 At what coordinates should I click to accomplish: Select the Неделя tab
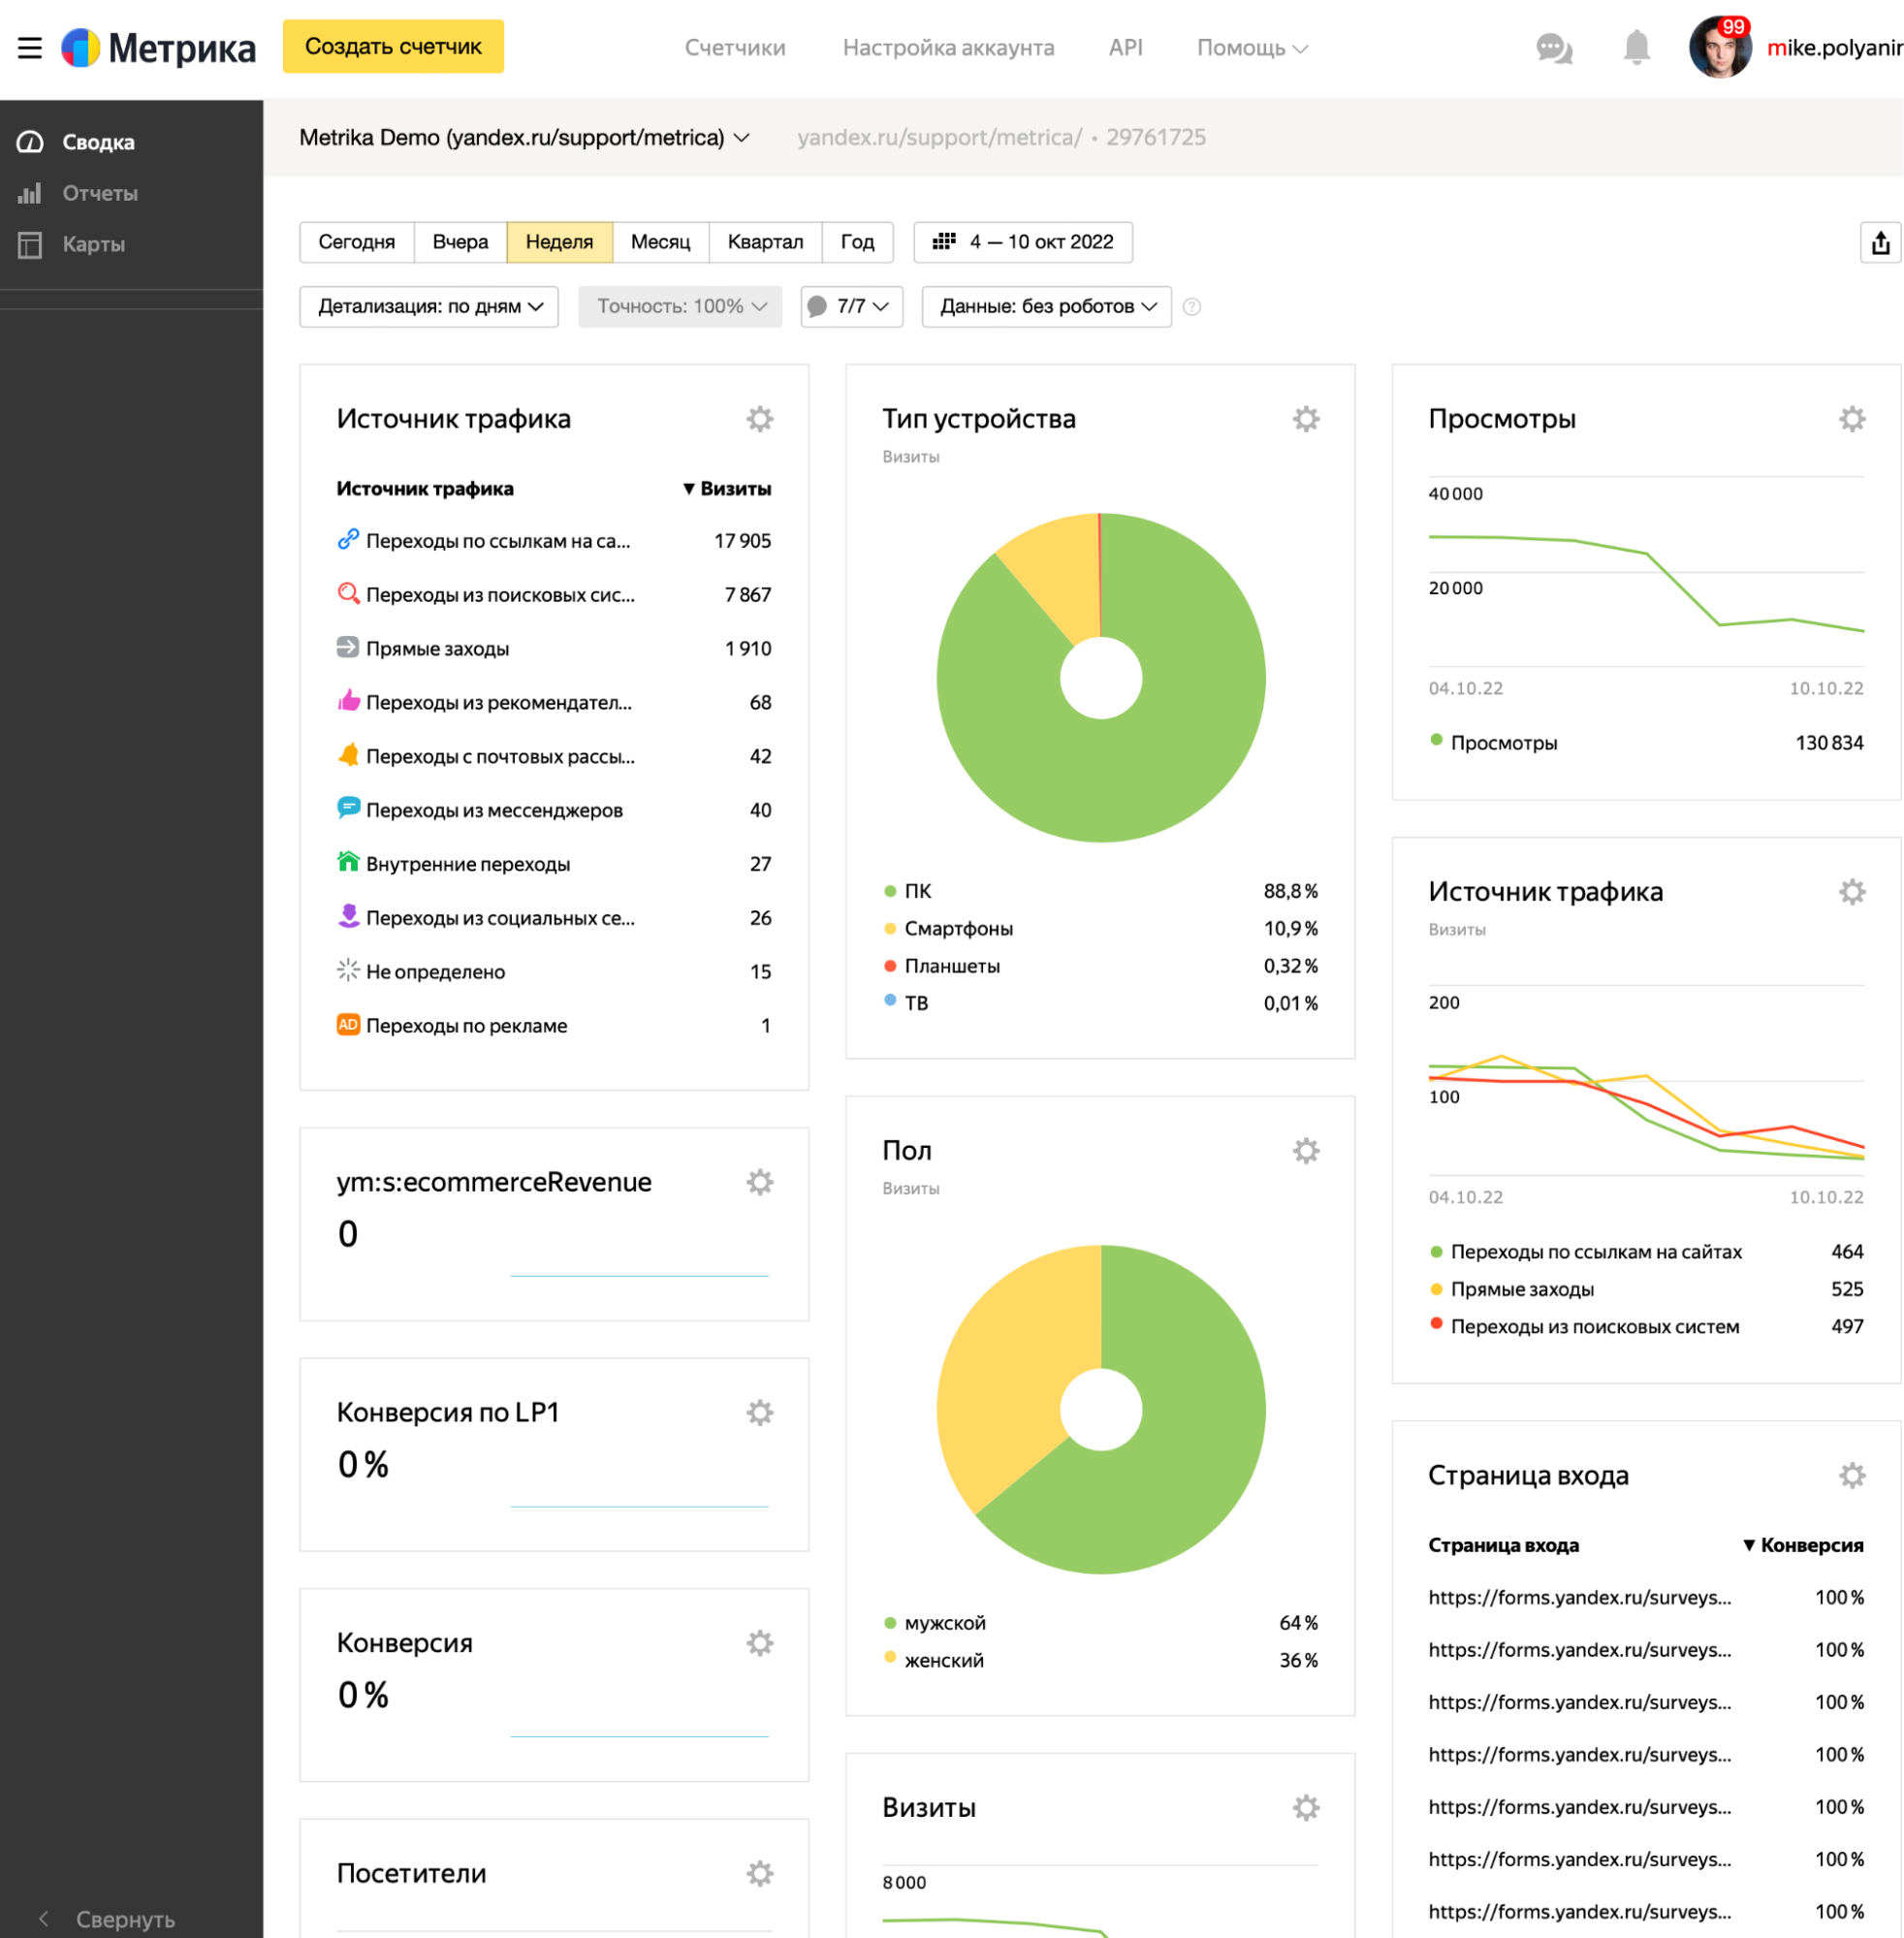point(558,240)
